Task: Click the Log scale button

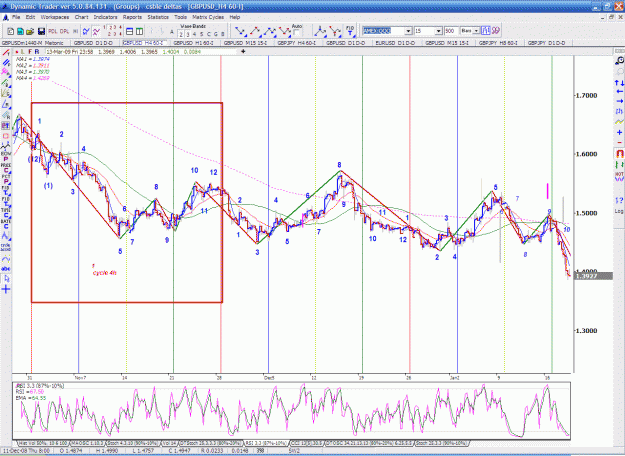Action: pyautogui.click(x=619, y=211)
